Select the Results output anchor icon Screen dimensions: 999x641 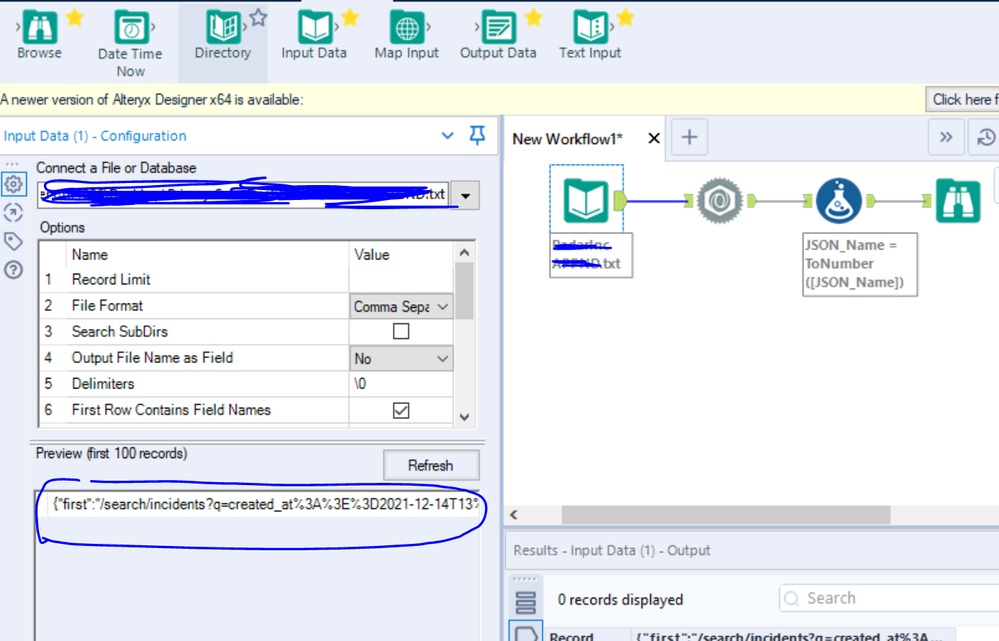coord(526,633)
